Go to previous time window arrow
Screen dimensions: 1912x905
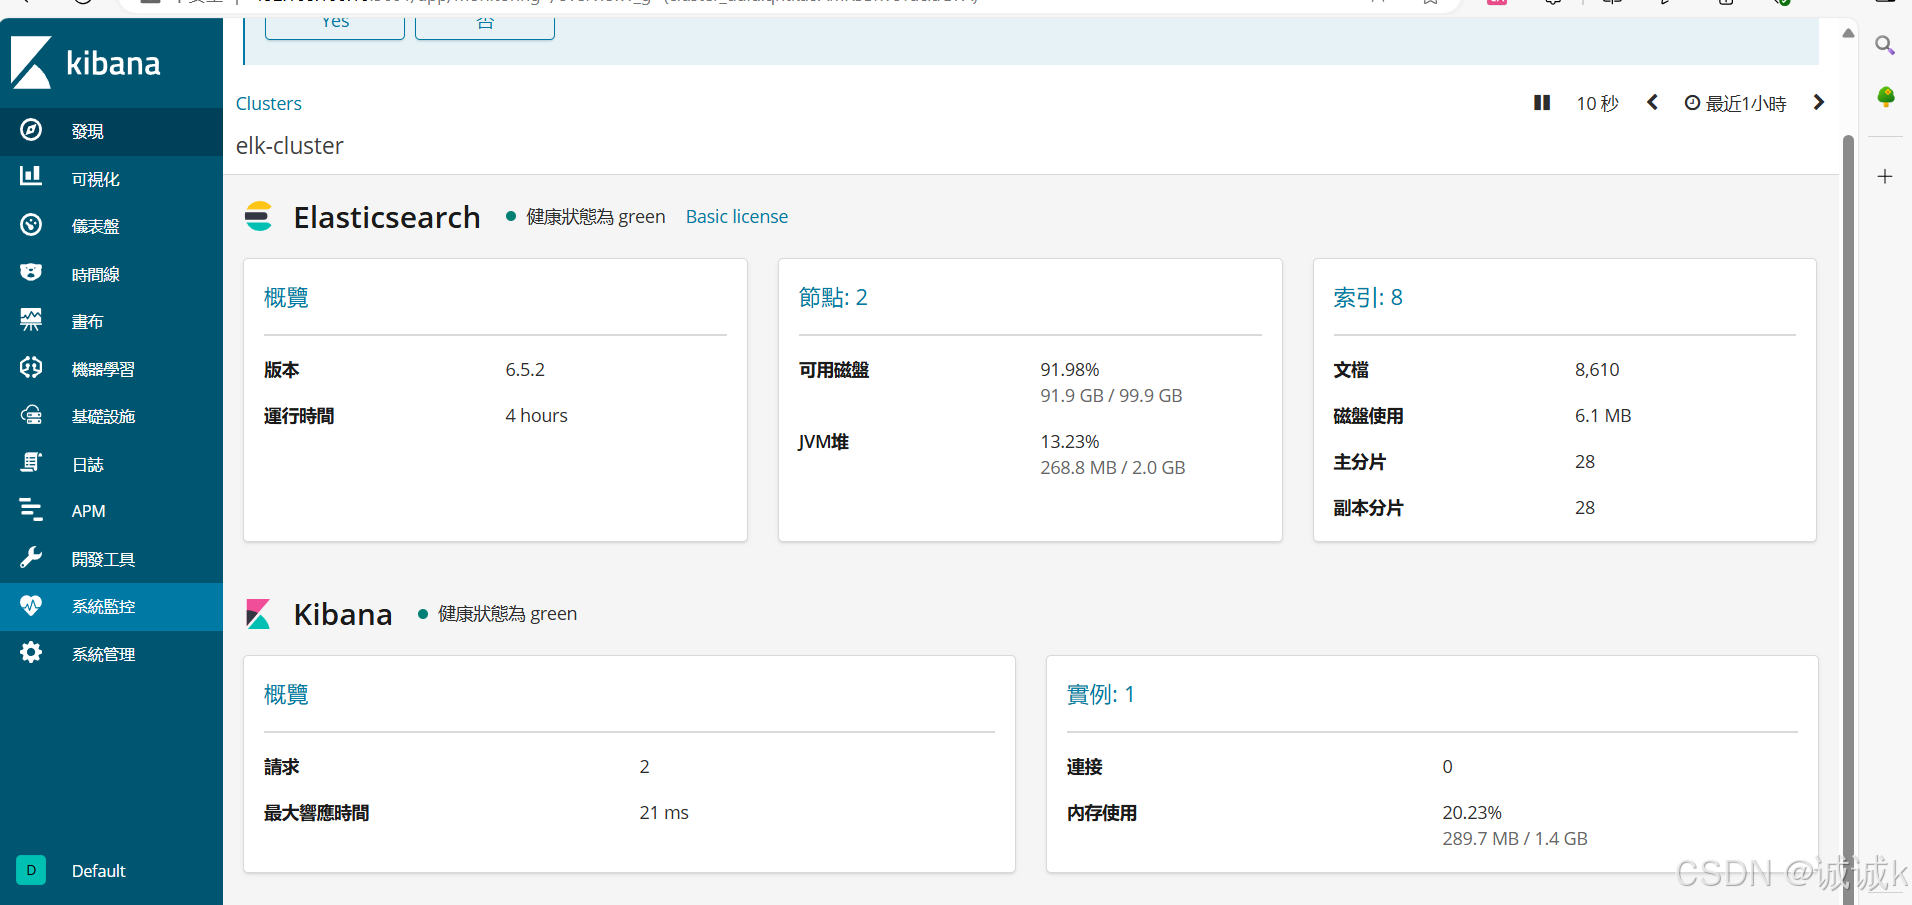click(x=1652, y=102)
